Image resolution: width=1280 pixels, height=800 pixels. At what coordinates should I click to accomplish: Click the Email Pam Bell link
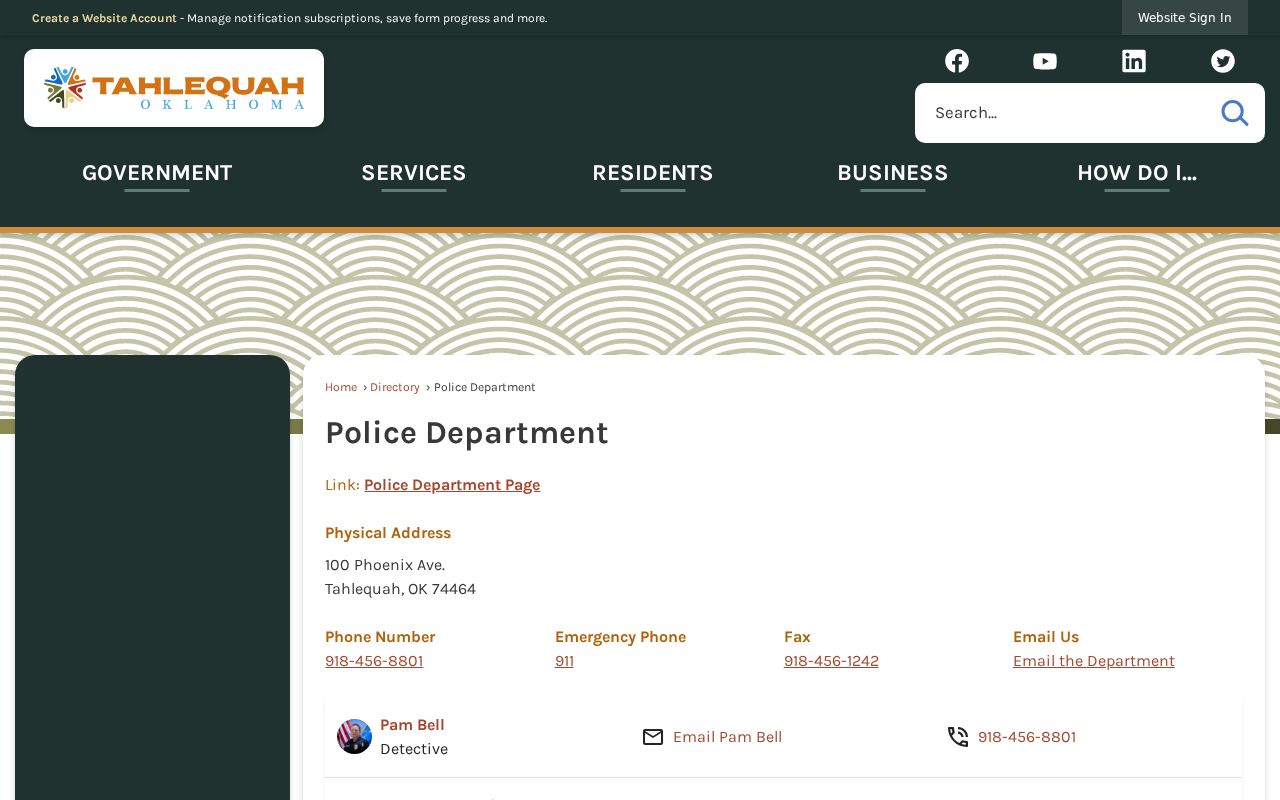(x=728, y=737)
